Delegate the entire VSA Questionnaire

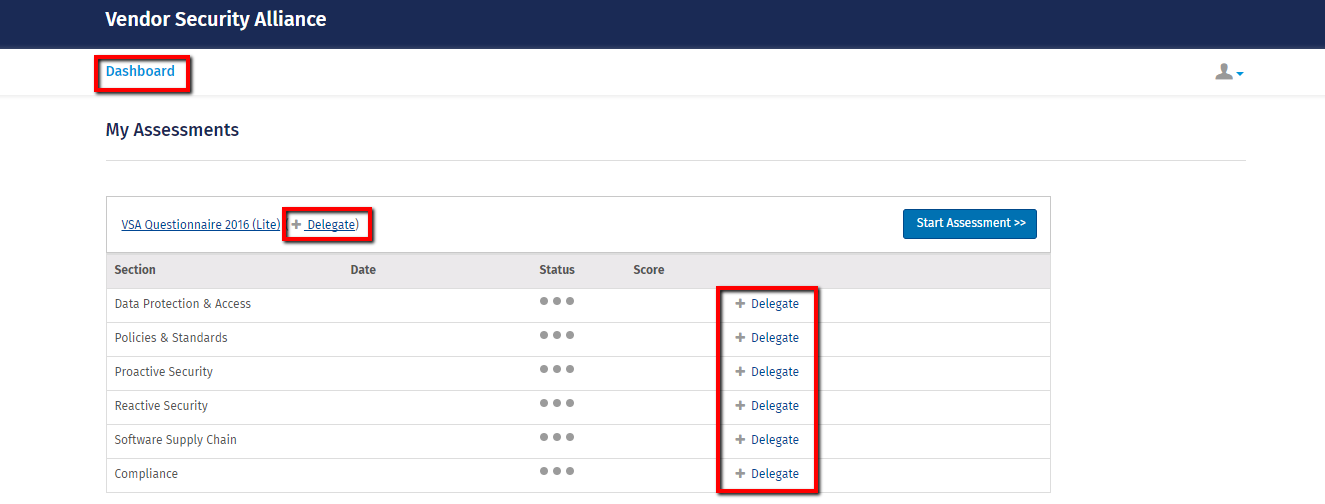pyautogui.click(x=324, y=225)
